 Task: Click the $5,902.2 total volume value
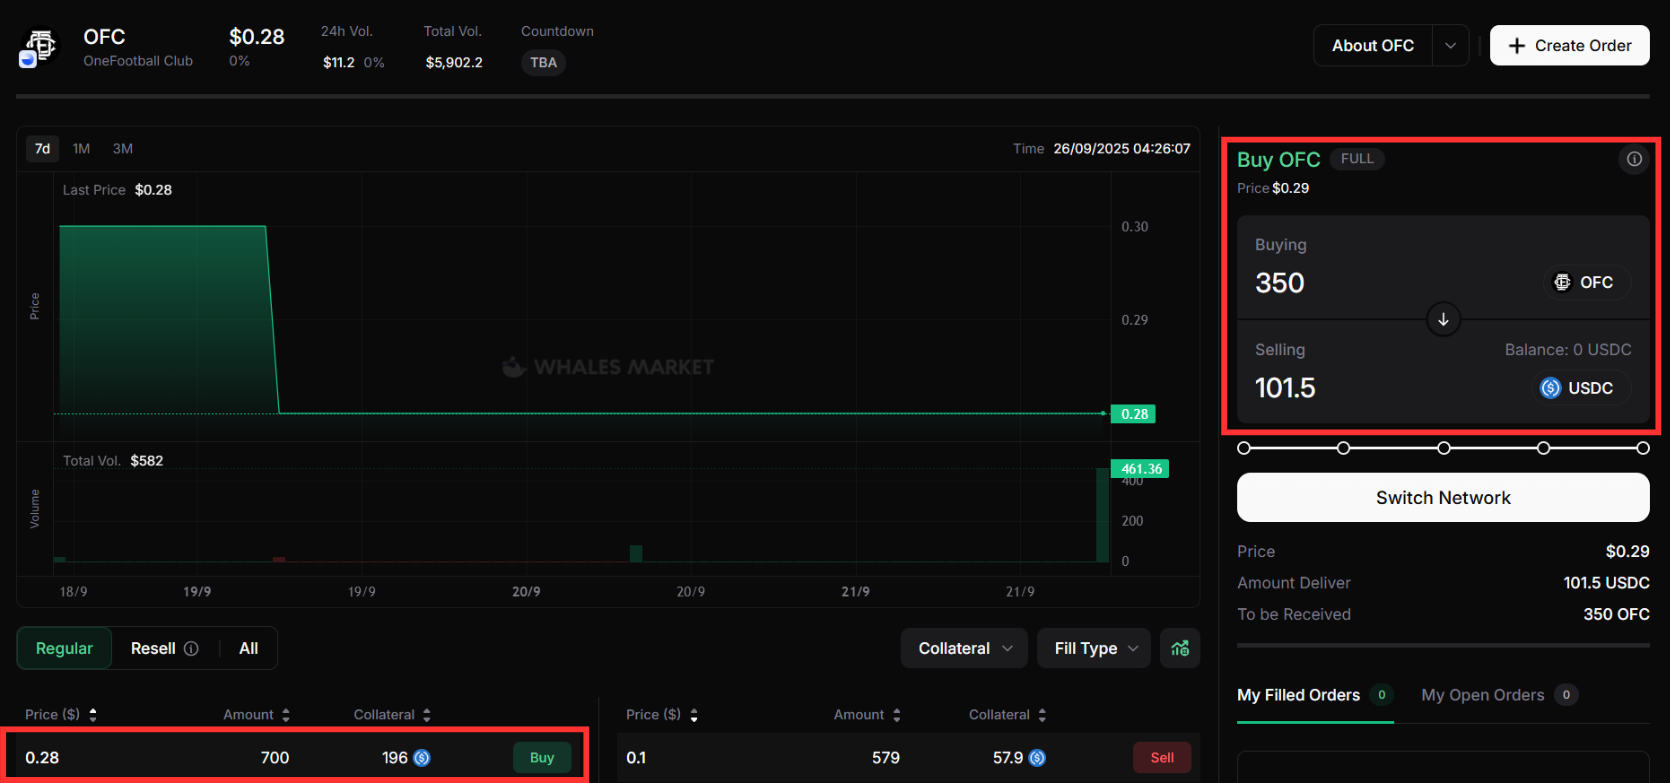pyautogui.click(x=454, y=63)
